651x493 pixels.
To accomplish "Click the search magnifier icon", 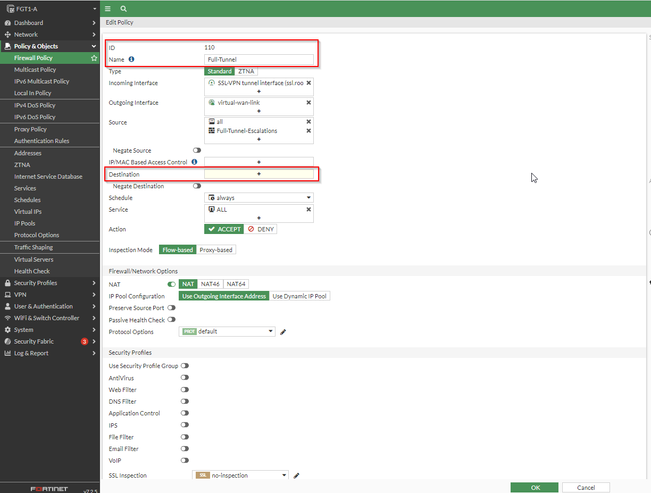I will coord(123,8).
